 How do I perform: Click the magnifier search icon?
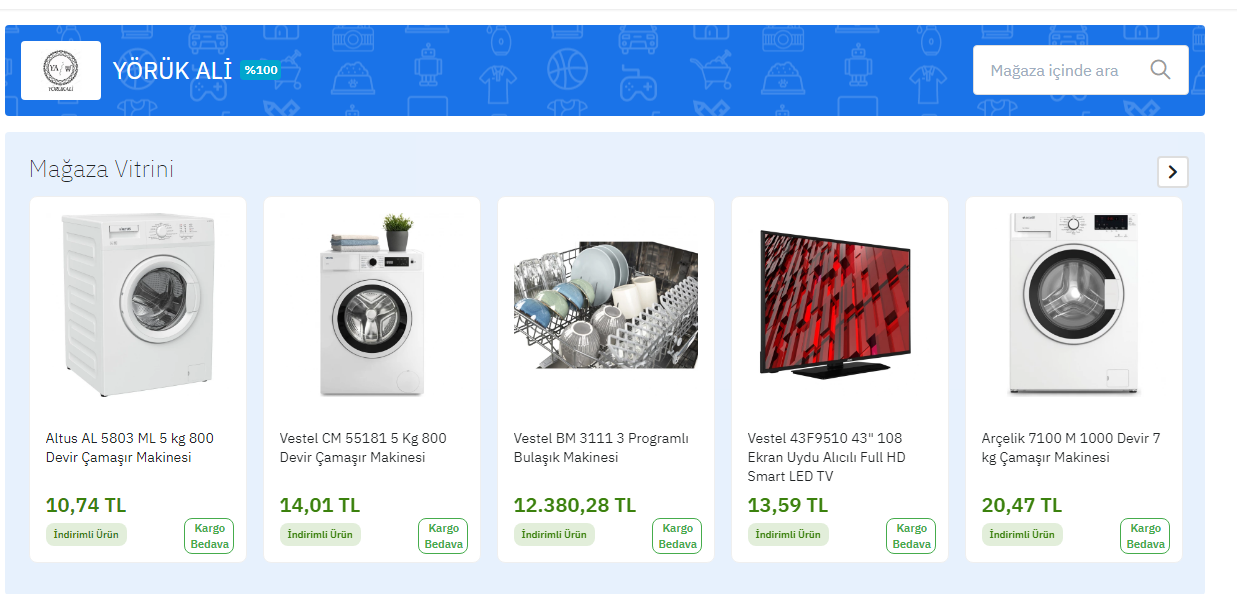pos(1160,70)
